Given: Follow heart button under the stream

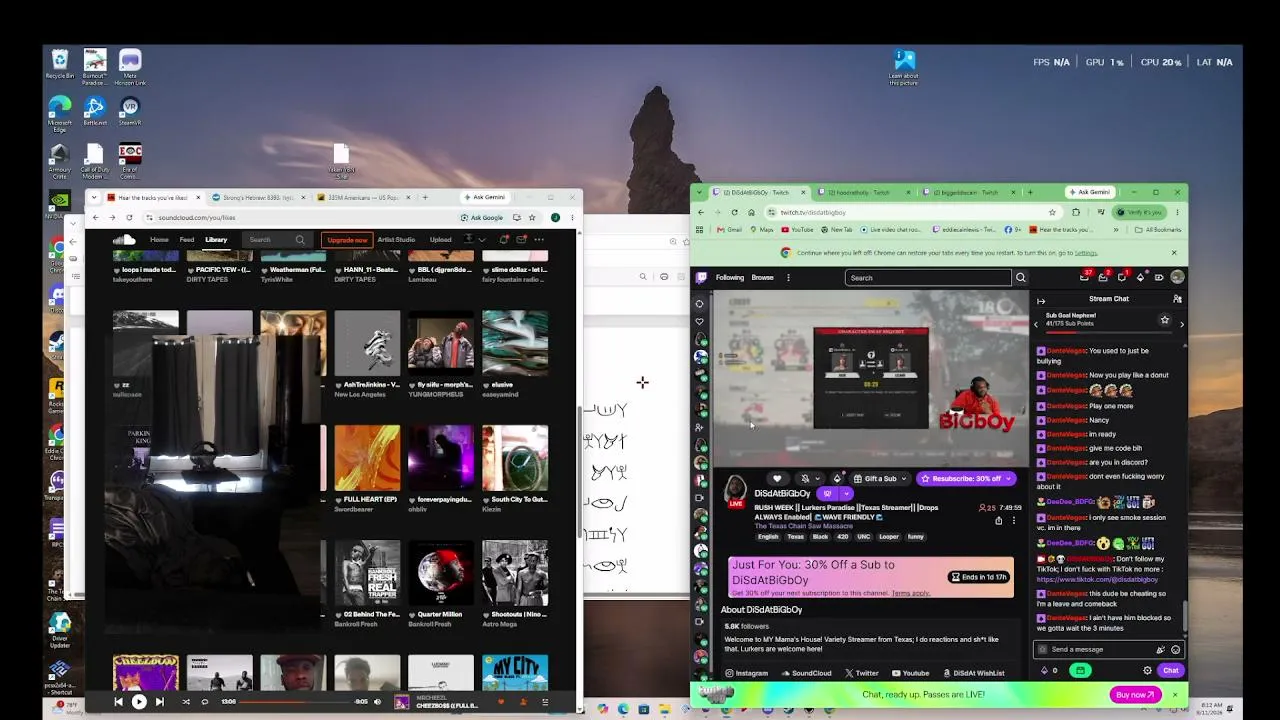Looking at the screenshot, I should point(777,479).
